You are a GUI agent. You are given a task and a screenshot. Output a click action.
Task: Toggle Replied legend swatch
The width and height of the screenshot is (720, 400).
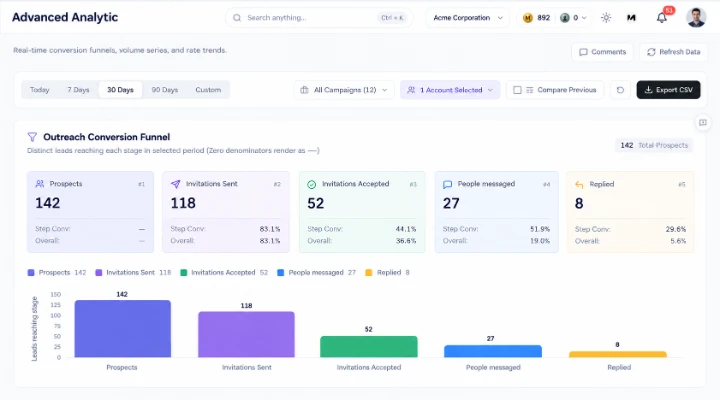[368, 272]
